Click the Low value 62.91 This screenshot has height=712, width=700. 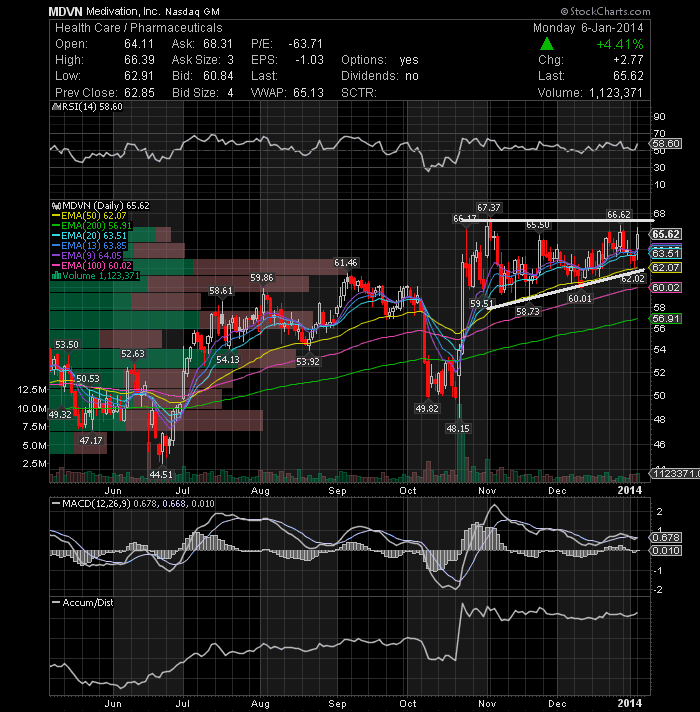point(138,76)
